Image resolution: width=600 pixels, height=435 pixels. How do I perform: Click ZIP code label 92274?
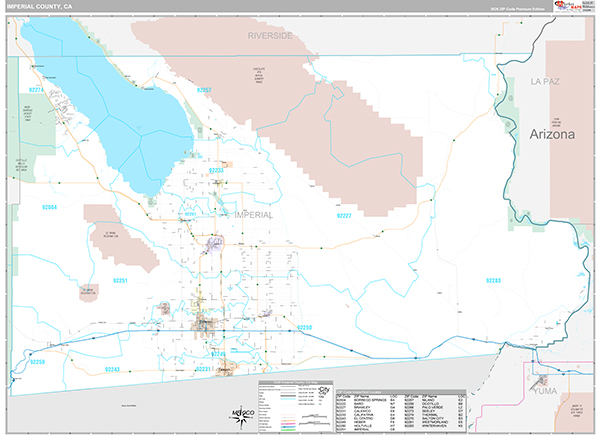pyautogui.click(x=38, y=90)
